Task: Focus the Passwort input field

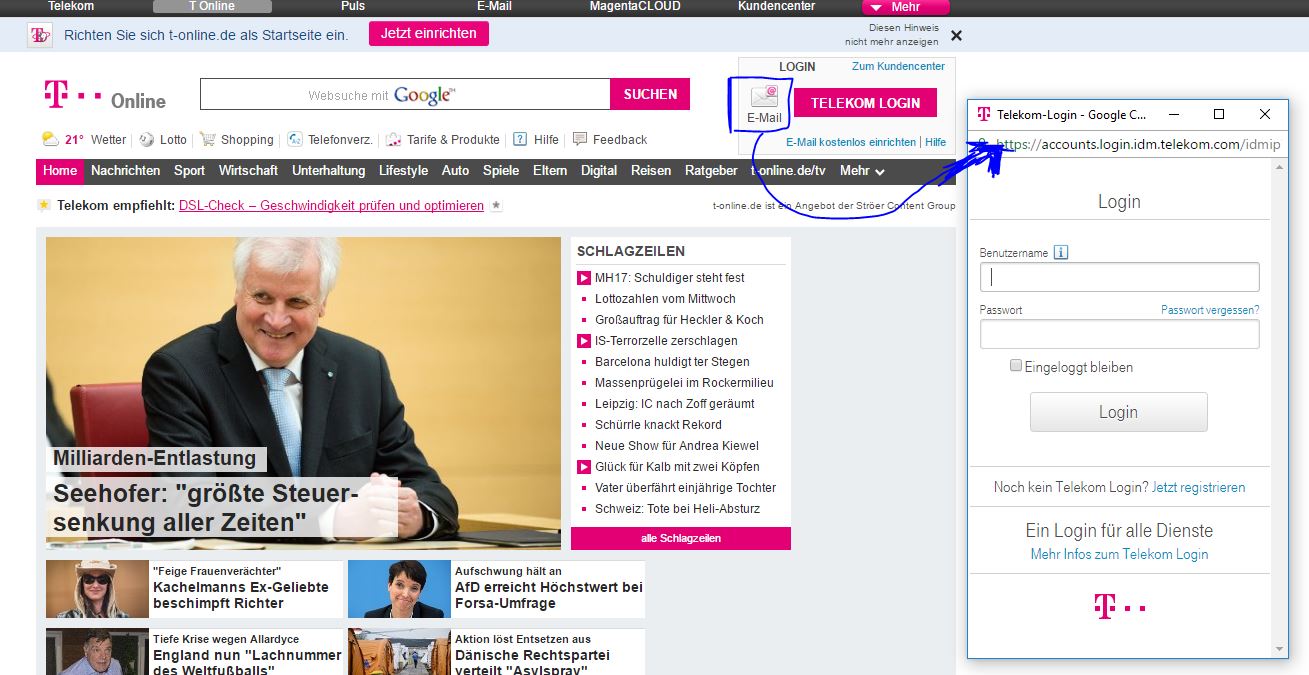Action: point(1119,334)
